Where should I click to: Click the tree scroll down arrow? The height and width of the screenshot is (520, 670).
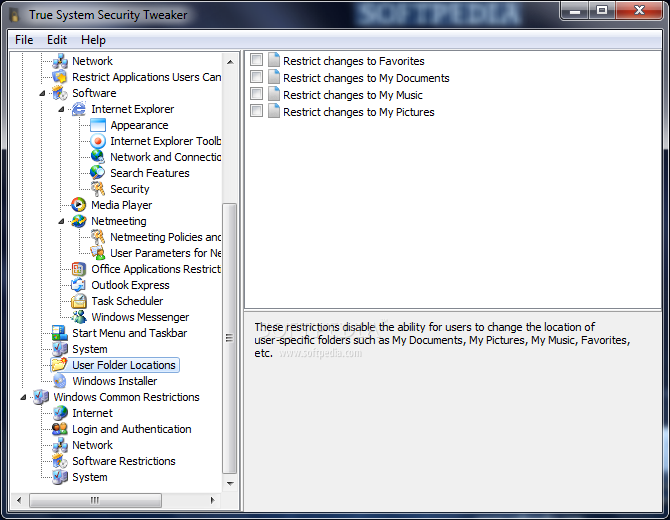coord(230,484)
